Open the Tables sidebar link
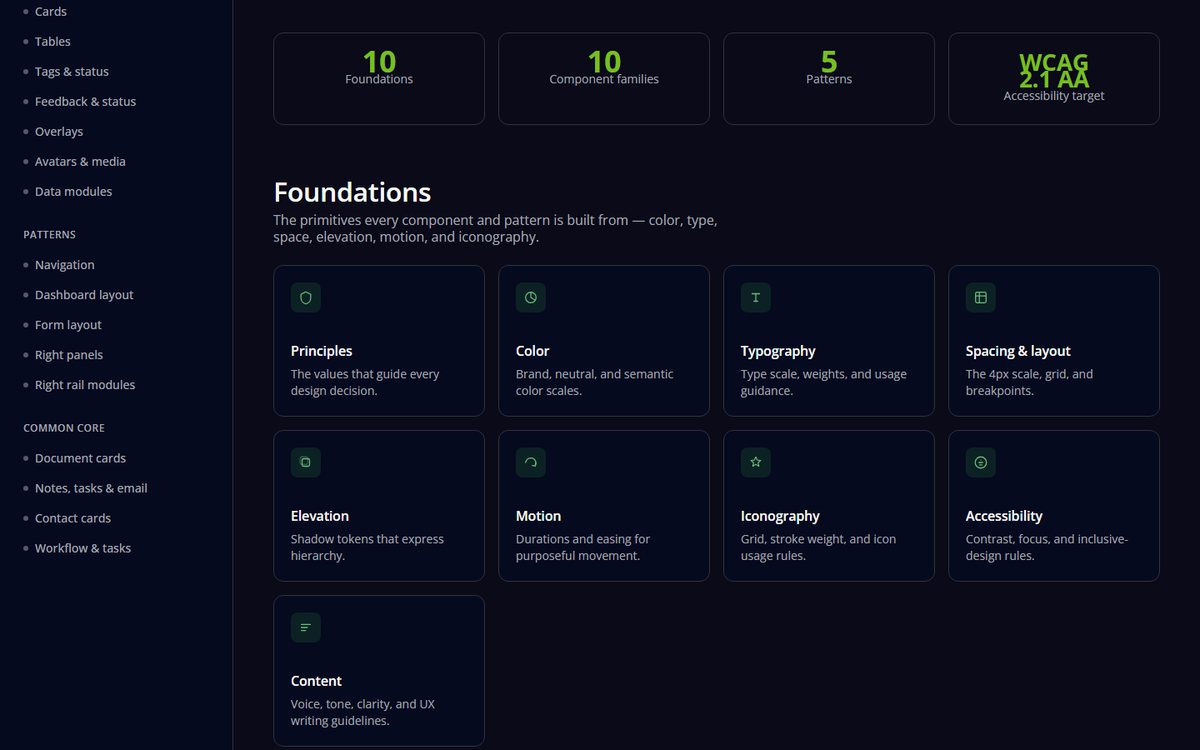This screenshot has height=750, width=1200. tap(53, 42)
